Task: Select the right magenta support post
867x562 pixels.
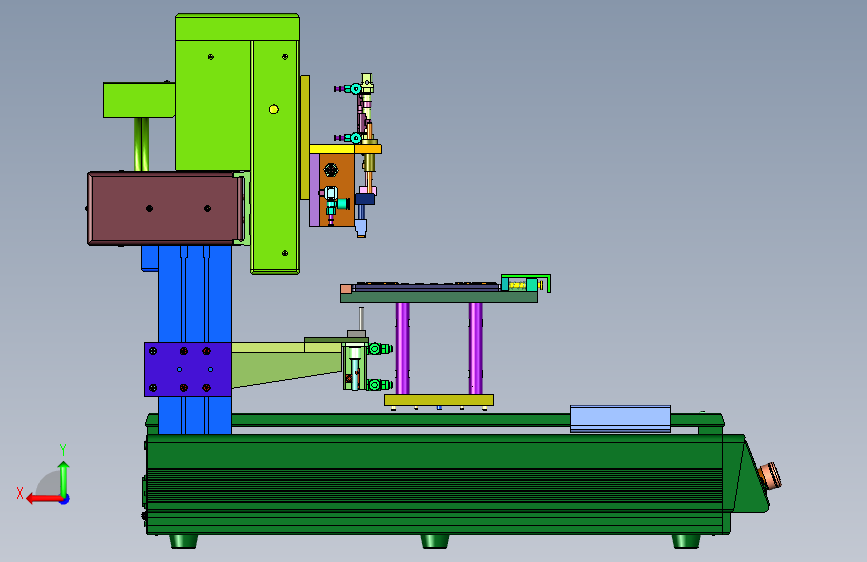Action: (476, 348)
